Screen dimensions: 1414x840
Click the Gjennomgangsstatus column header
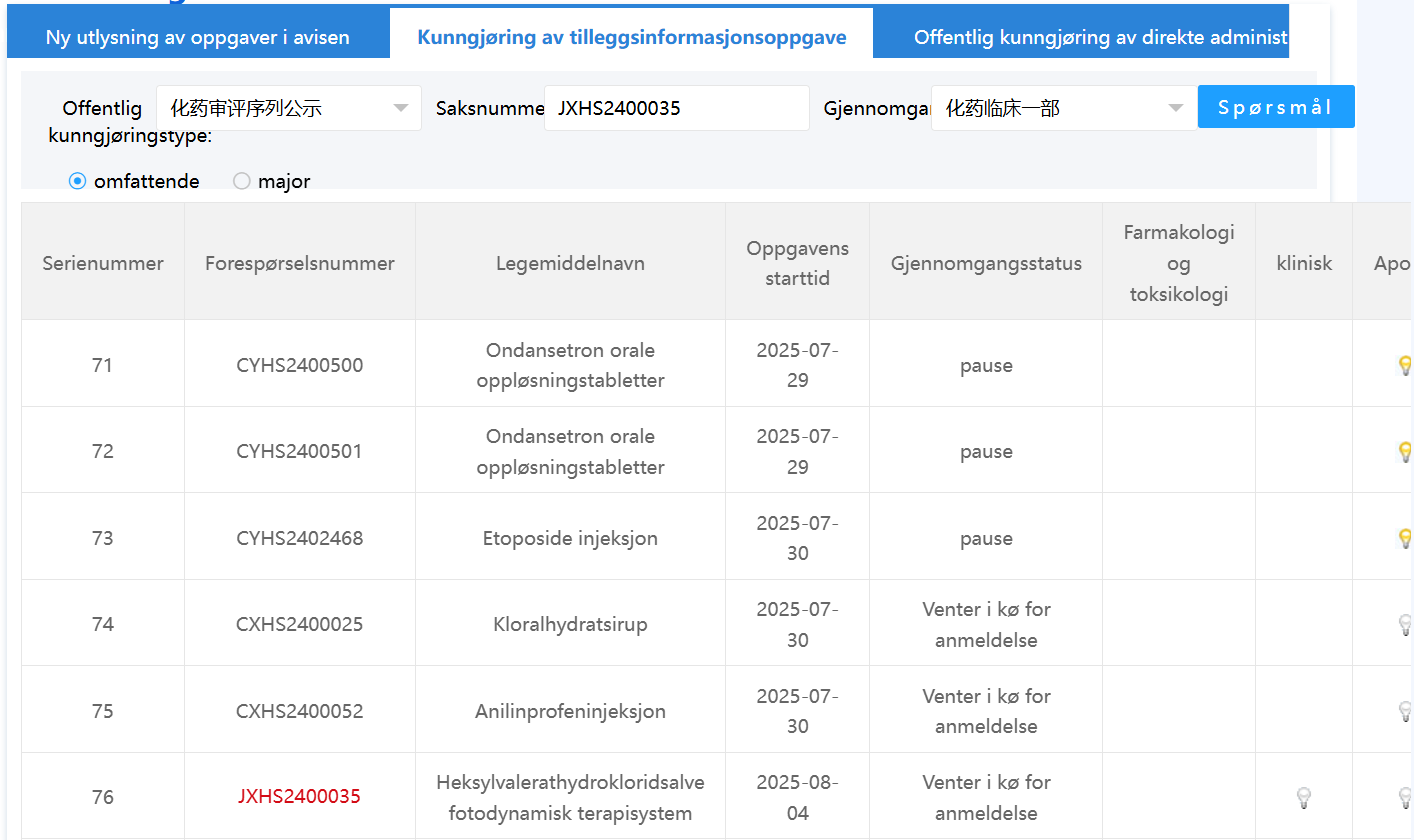(x=986, y=263)
